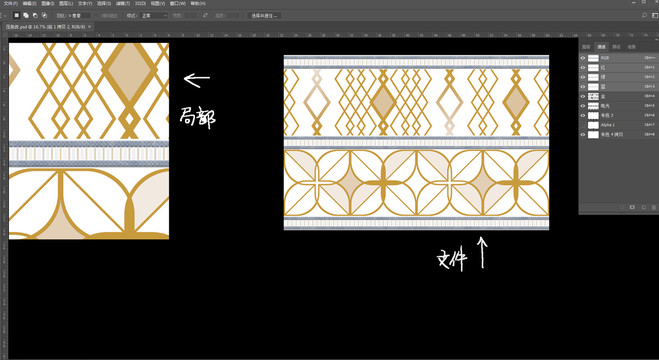
Task: Select the Alpha 1 channel thumbnail
Action: tap(593, 125)
